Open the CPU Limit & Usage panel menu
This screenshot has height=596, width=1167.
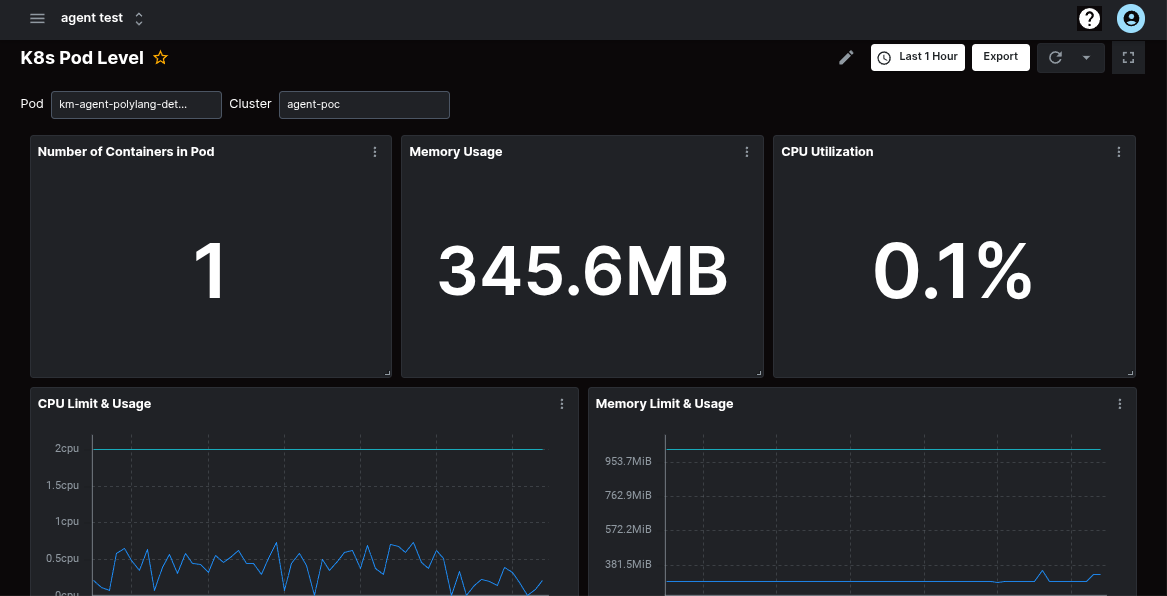point(561,404)
